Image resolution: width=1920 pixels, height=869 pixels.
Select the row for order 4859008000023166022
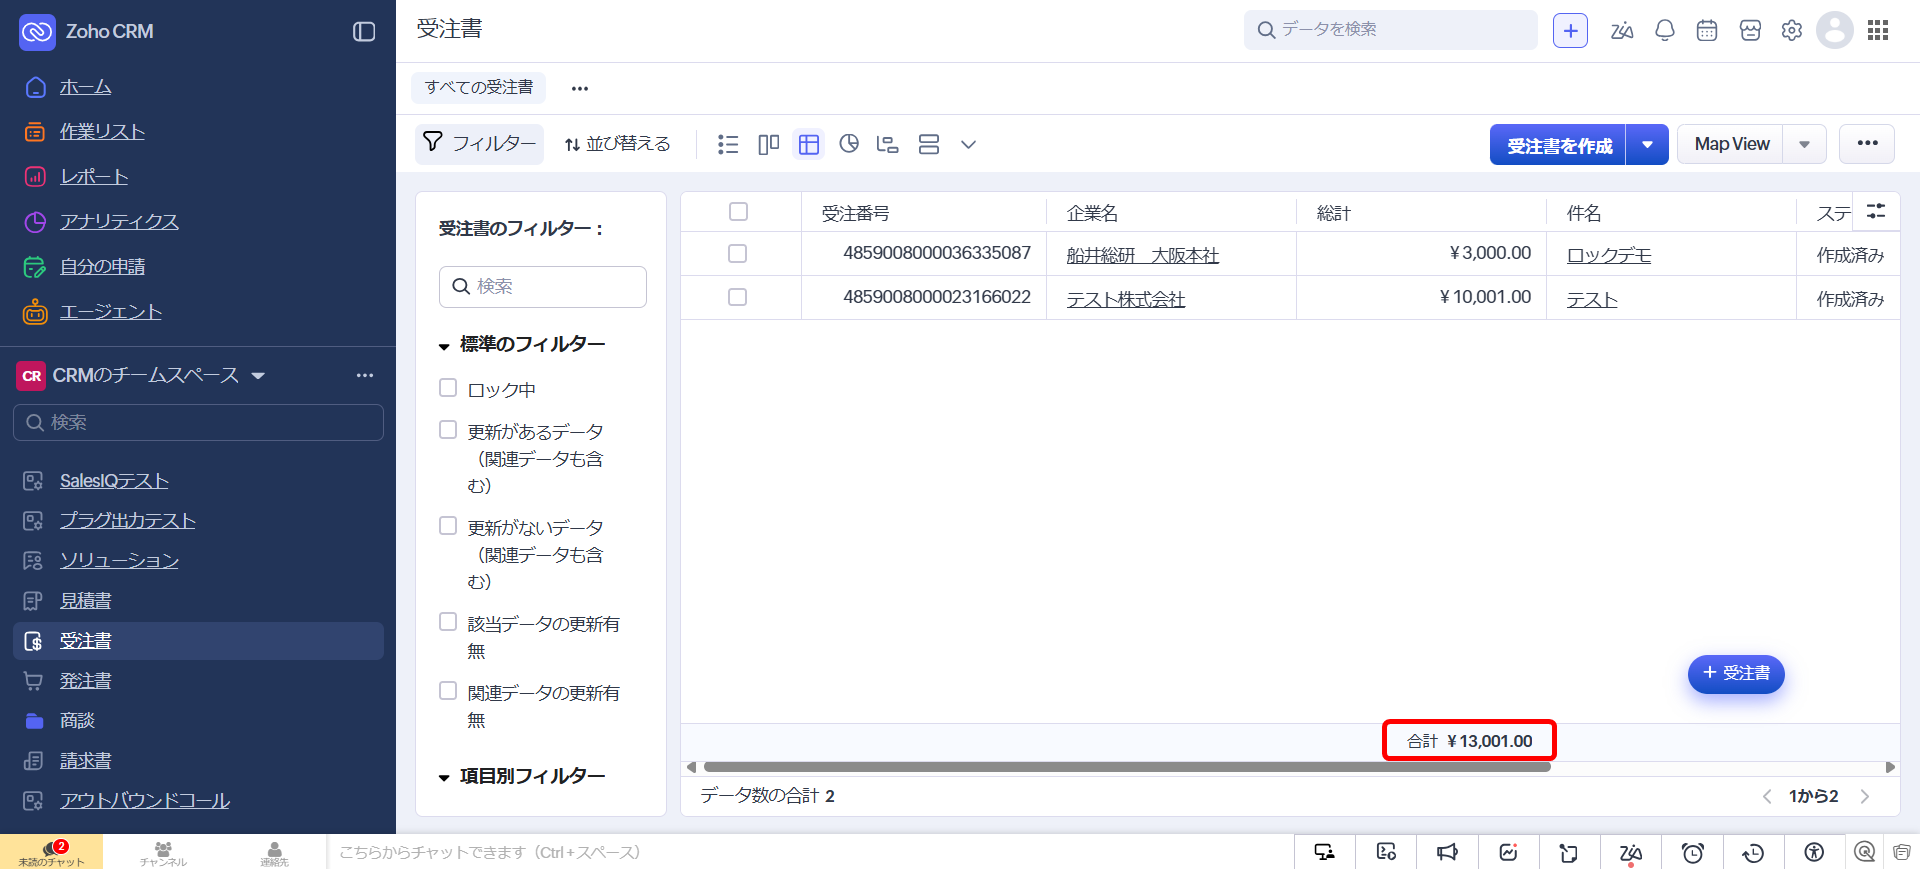738,297
